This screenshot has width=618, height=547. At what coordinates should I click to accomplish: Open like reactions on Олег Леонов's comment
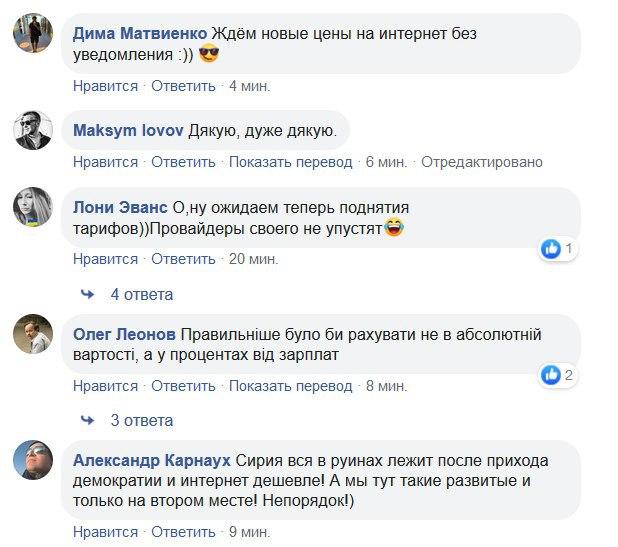(556, 375)
